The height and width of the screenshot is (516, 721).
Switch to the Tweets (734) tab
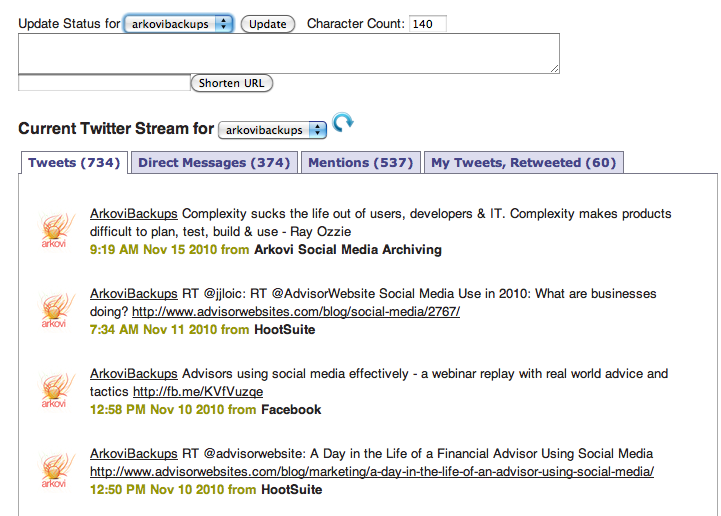coord(74,163)
